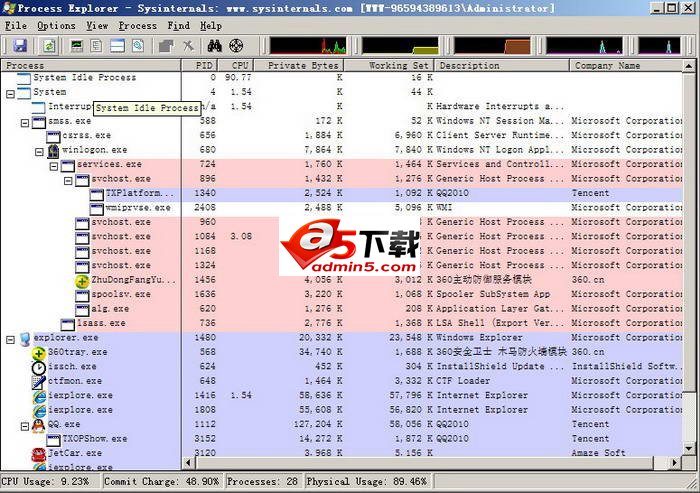This screenshot has width=700, height=493.
Task: Click the crosshair Find Window's Process icon
Action: [236, 46]
